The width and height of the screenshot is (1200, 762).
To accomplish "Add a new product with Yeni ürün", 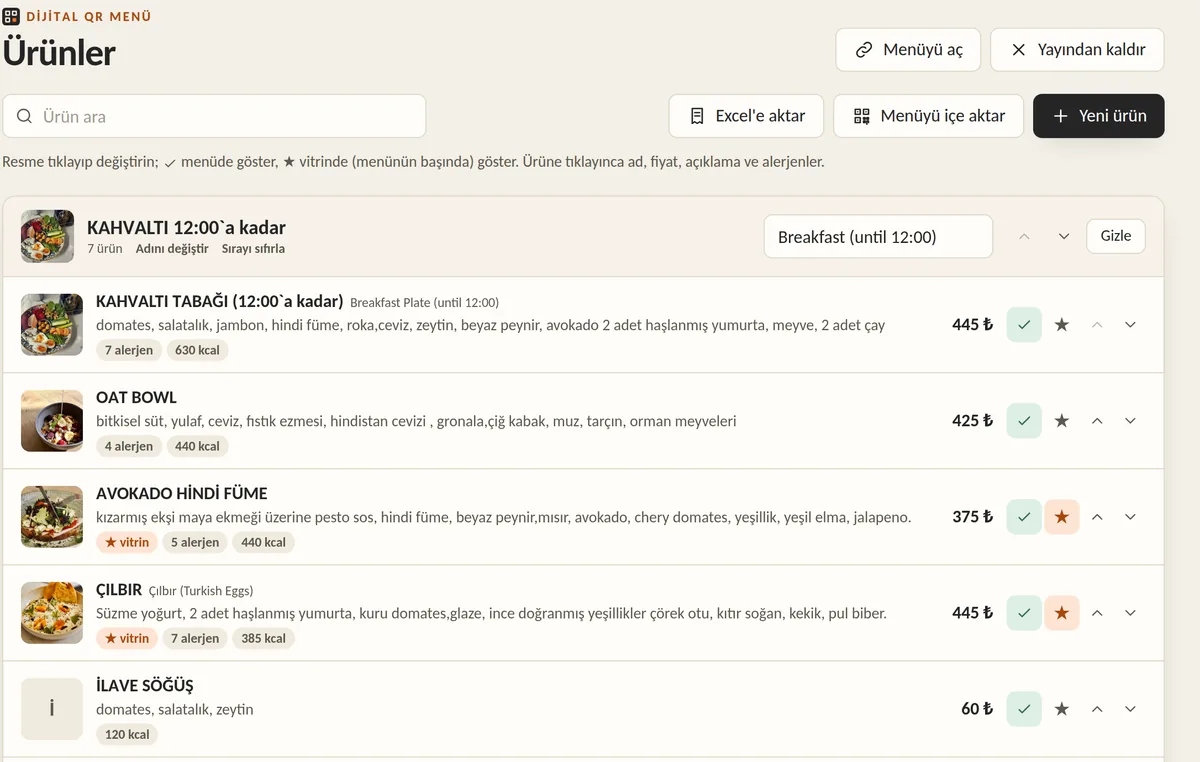I will [1099, 116].
